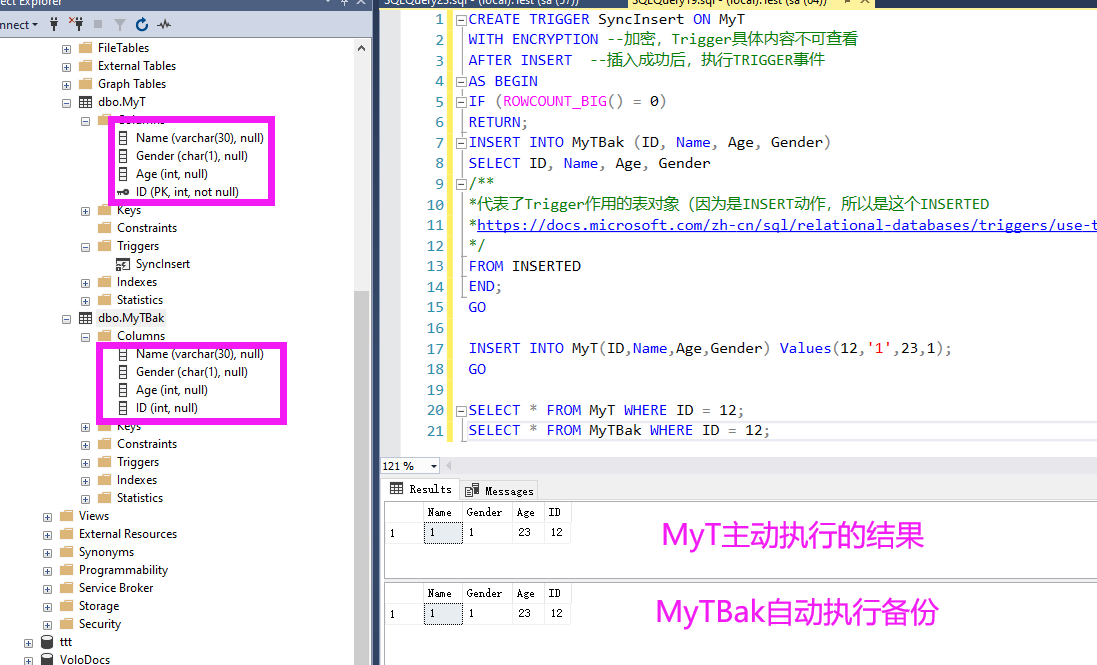
Task: Expand the Views node
Action: click(x=48, y=517)
